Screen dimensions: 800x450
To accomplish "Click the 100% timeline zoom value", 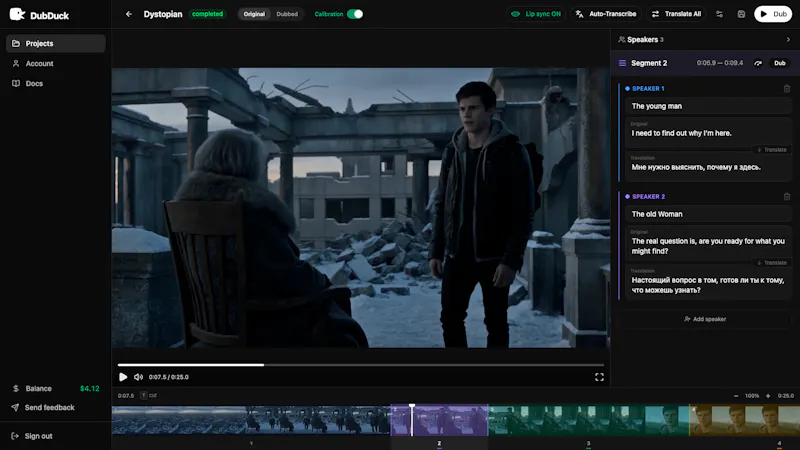I will (x=752, y=396).
